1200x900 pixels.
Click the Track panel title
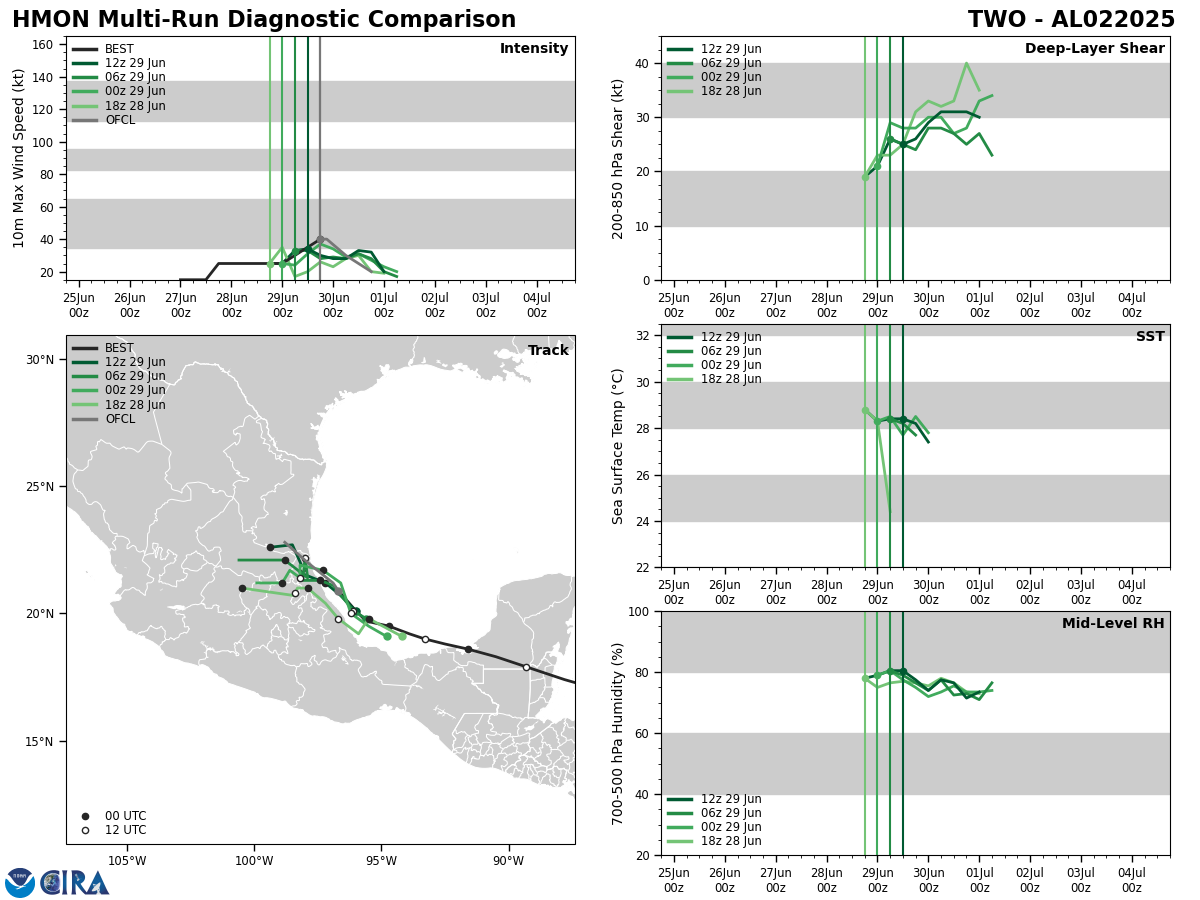[x=548, y=351]
